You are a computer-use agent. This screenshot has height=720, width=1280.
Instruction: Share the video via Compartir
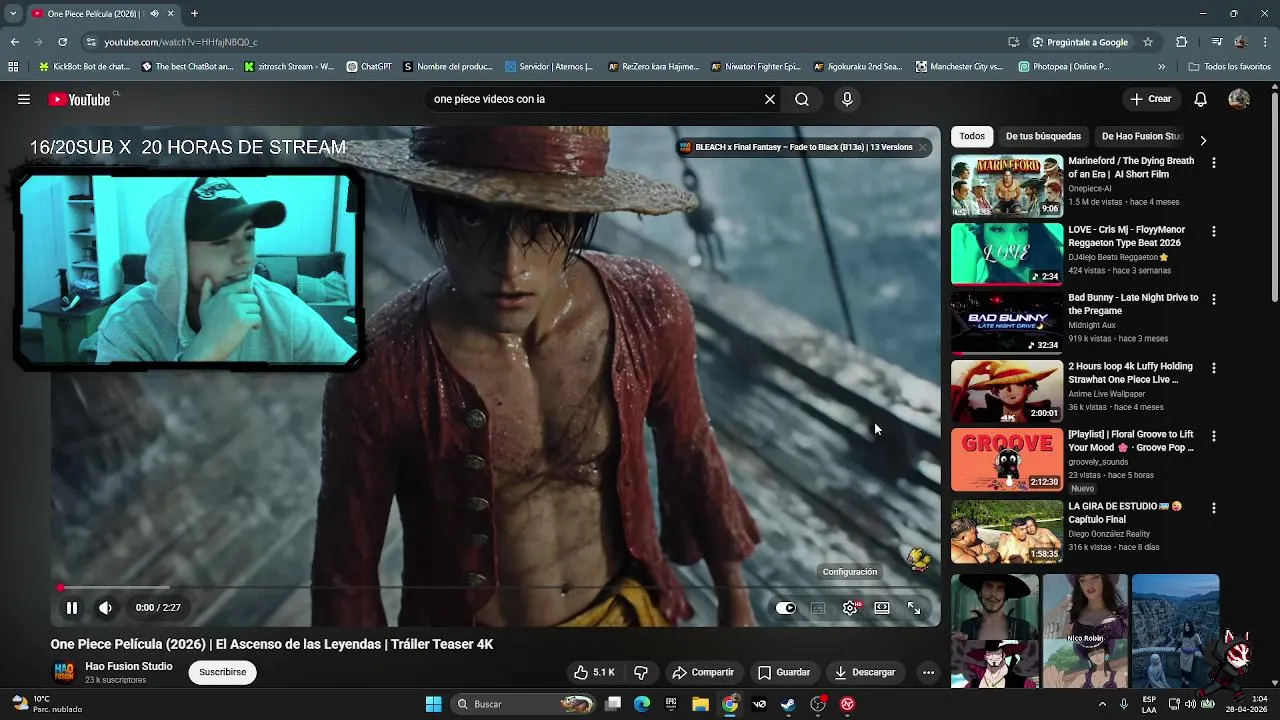(x=703, y=672)
